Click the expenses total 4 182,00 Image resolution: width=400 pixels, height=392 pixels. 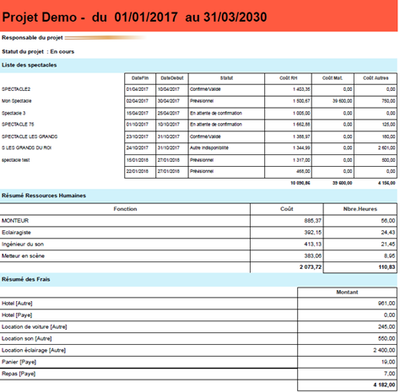coord(347,385)
